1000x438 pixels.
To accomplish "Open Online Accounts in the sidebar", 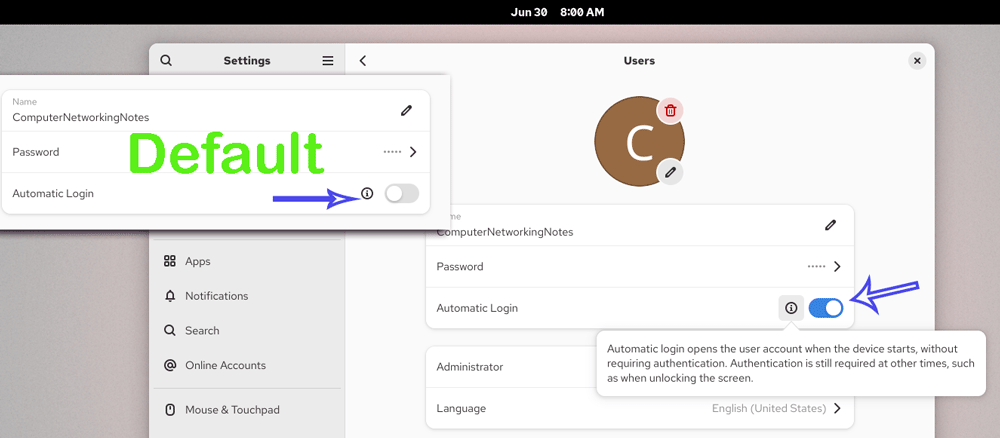I will coord(247,365).
